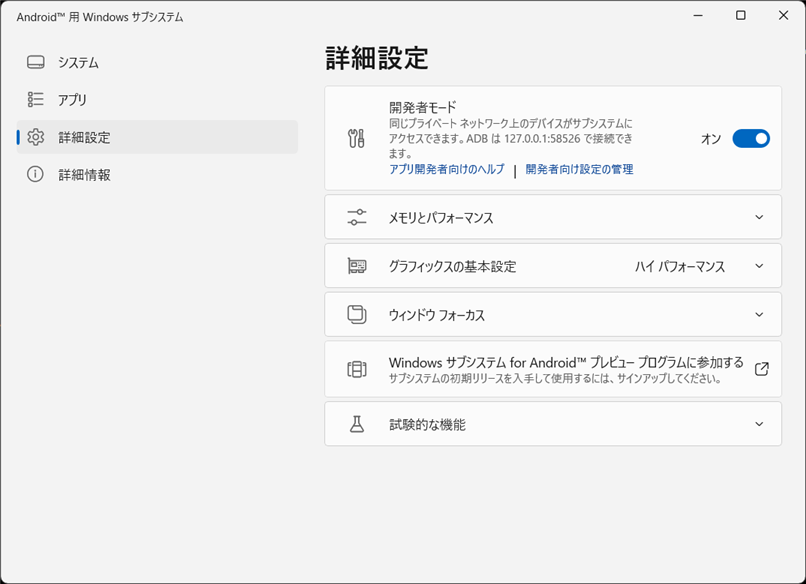
Task: Click the メモリとパフォーマンス sliders icon
Action: click(357, 217)
